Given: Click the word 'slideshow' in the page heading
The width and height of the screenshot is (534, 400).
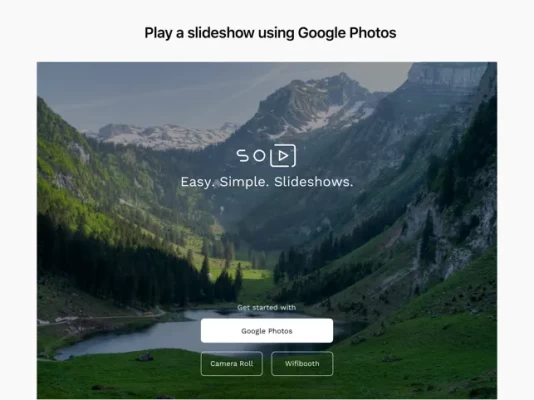Looking at the screenshot, I should (x=221, y=33).
